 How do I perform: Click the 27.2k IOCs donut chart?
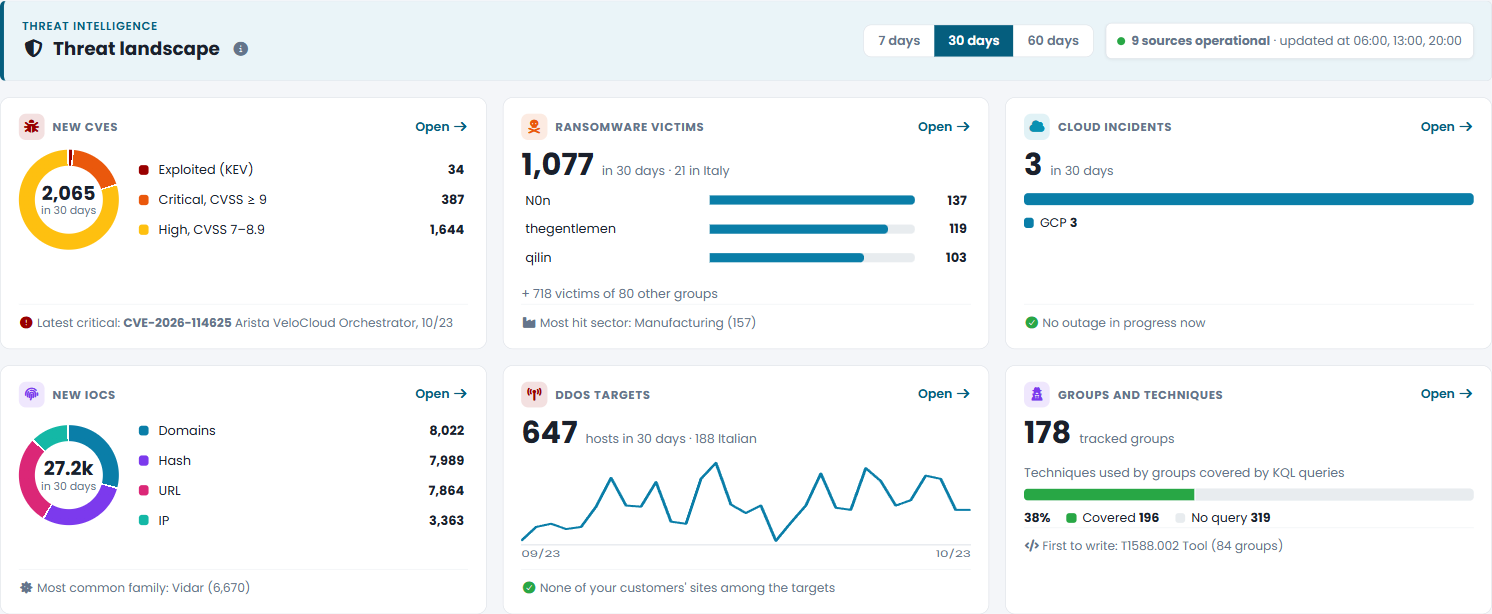68,475
